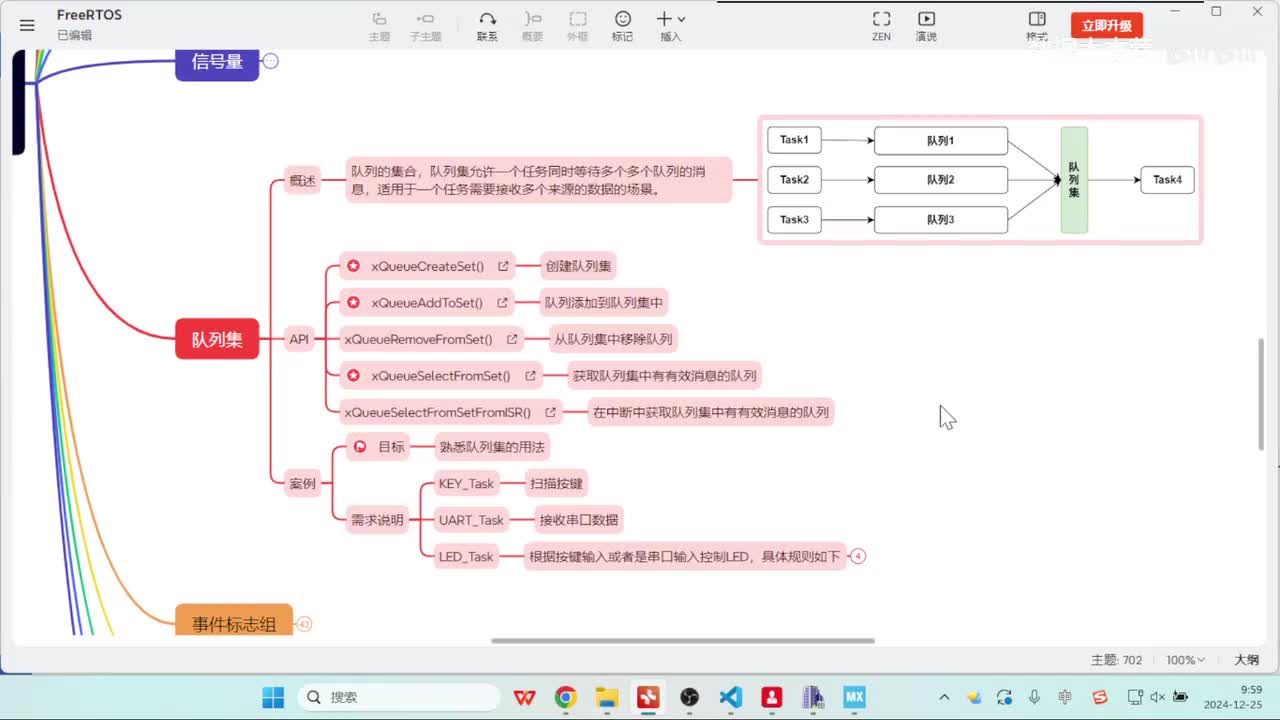The image size is (1280, 720).
Task: Open xQueueSelectFromSetFromISR() external link icon
Action: pyautogui.click(x=550, y=412)
